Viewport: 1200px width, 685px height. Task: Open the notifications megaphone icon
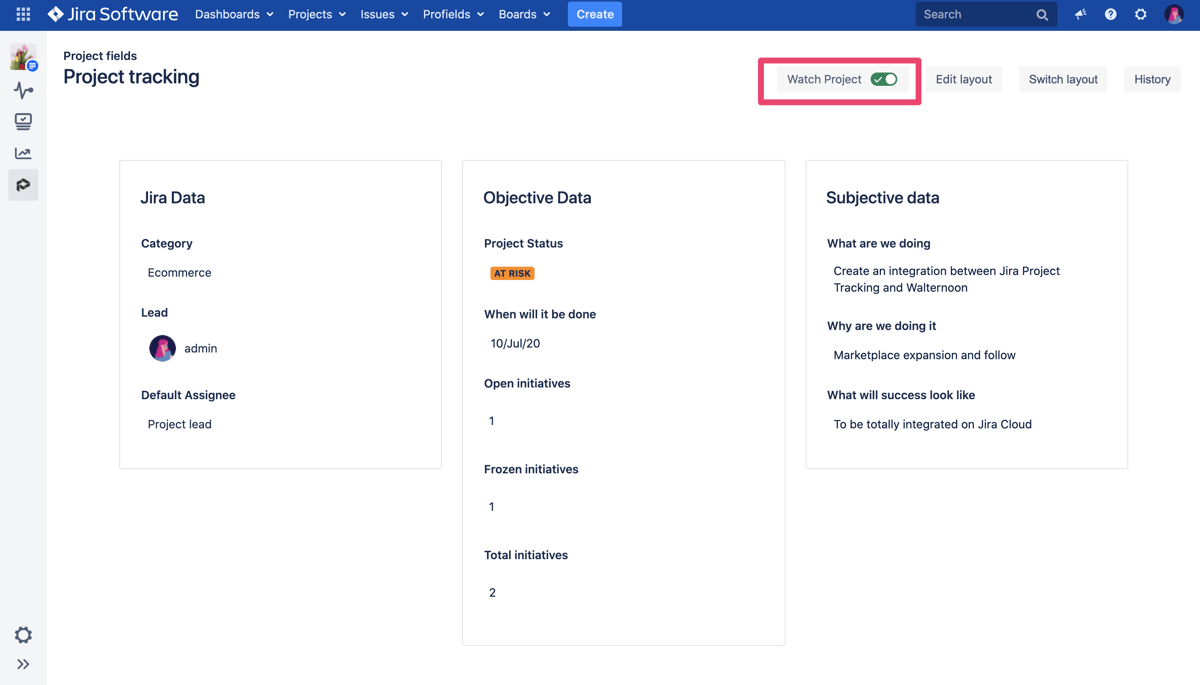[1080, 14]
